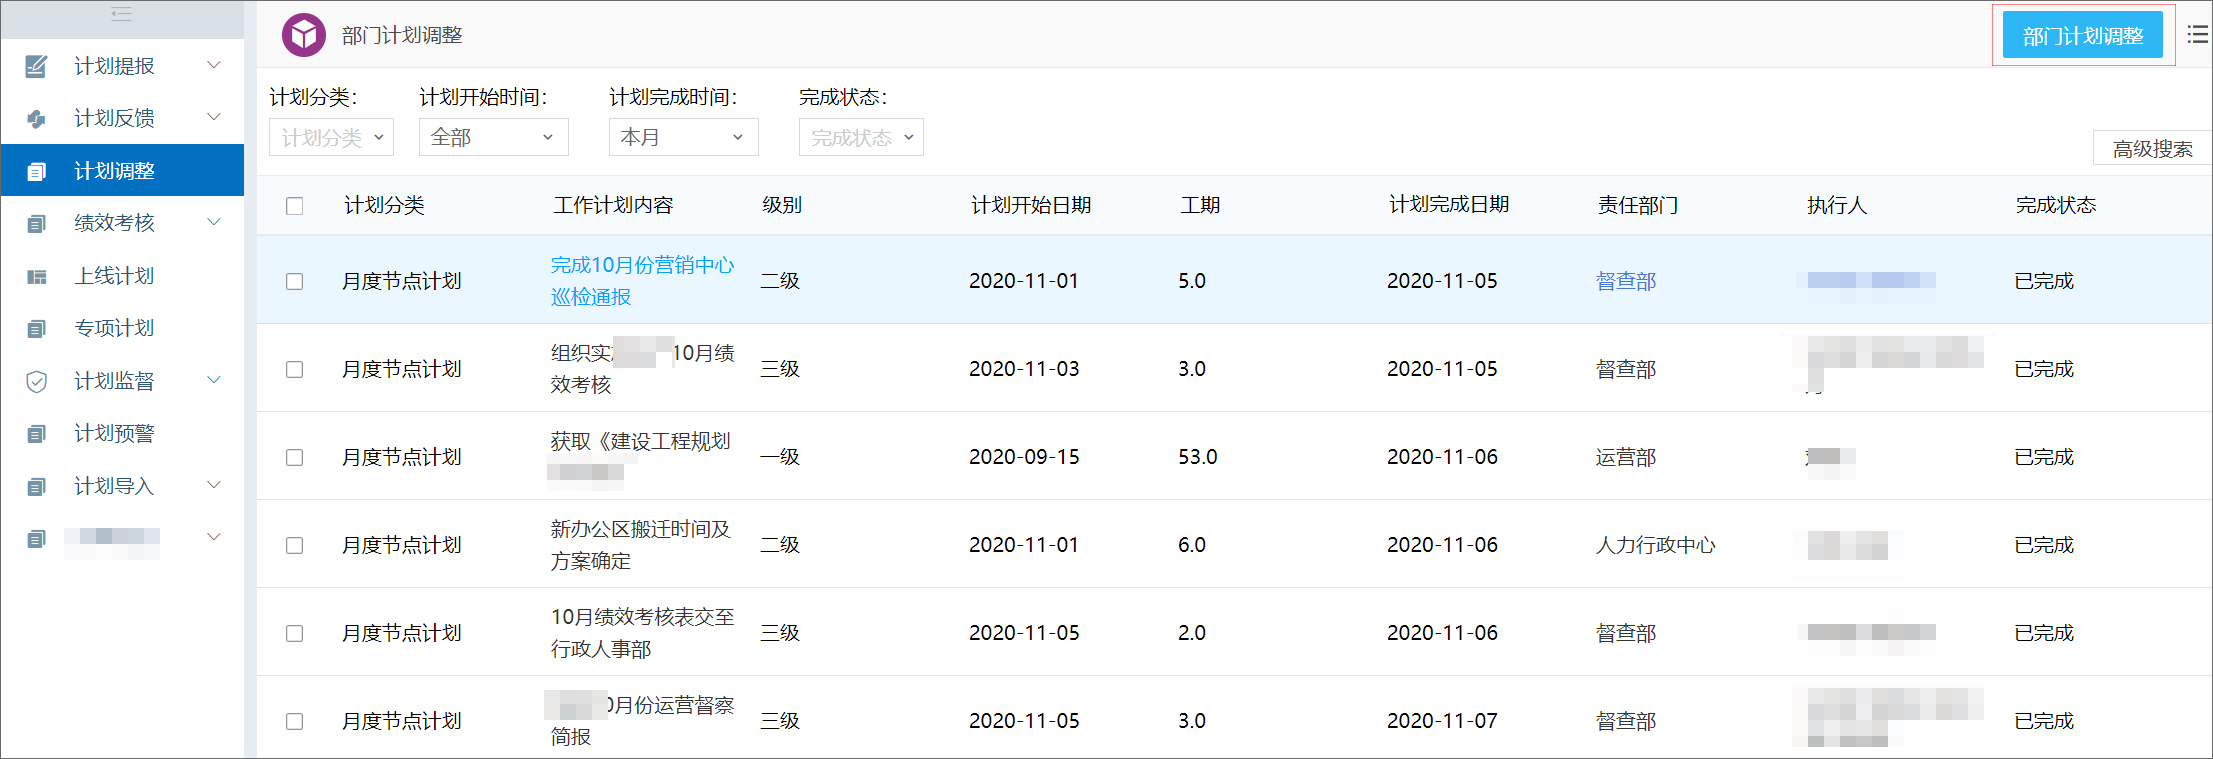Open the 计划分类 filter dropdown
This screenshot has width=2213, height=759.
[x=331, y=137]
